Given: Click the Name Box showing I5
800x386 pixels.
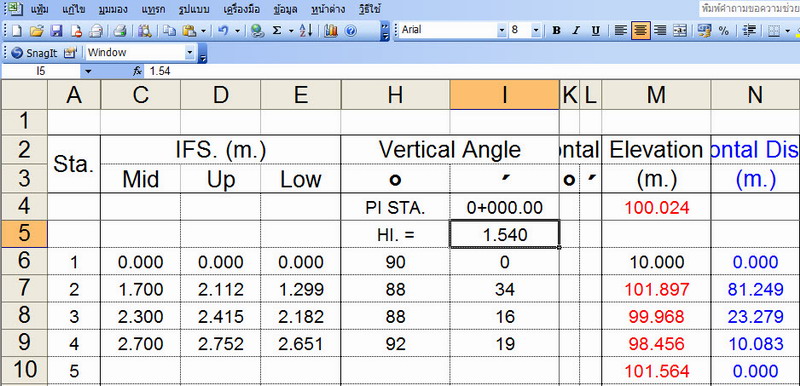Looking at the screenshot, I should point(41,71).
